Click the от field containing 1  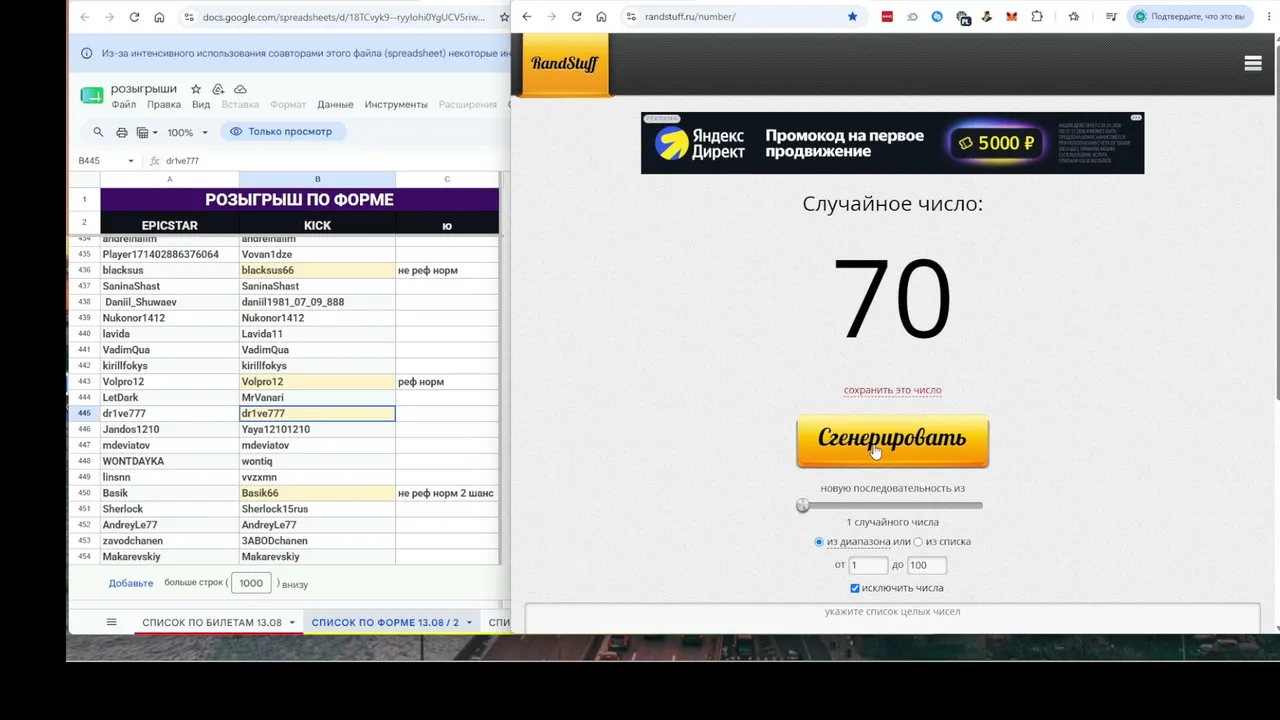pos(868,565)
